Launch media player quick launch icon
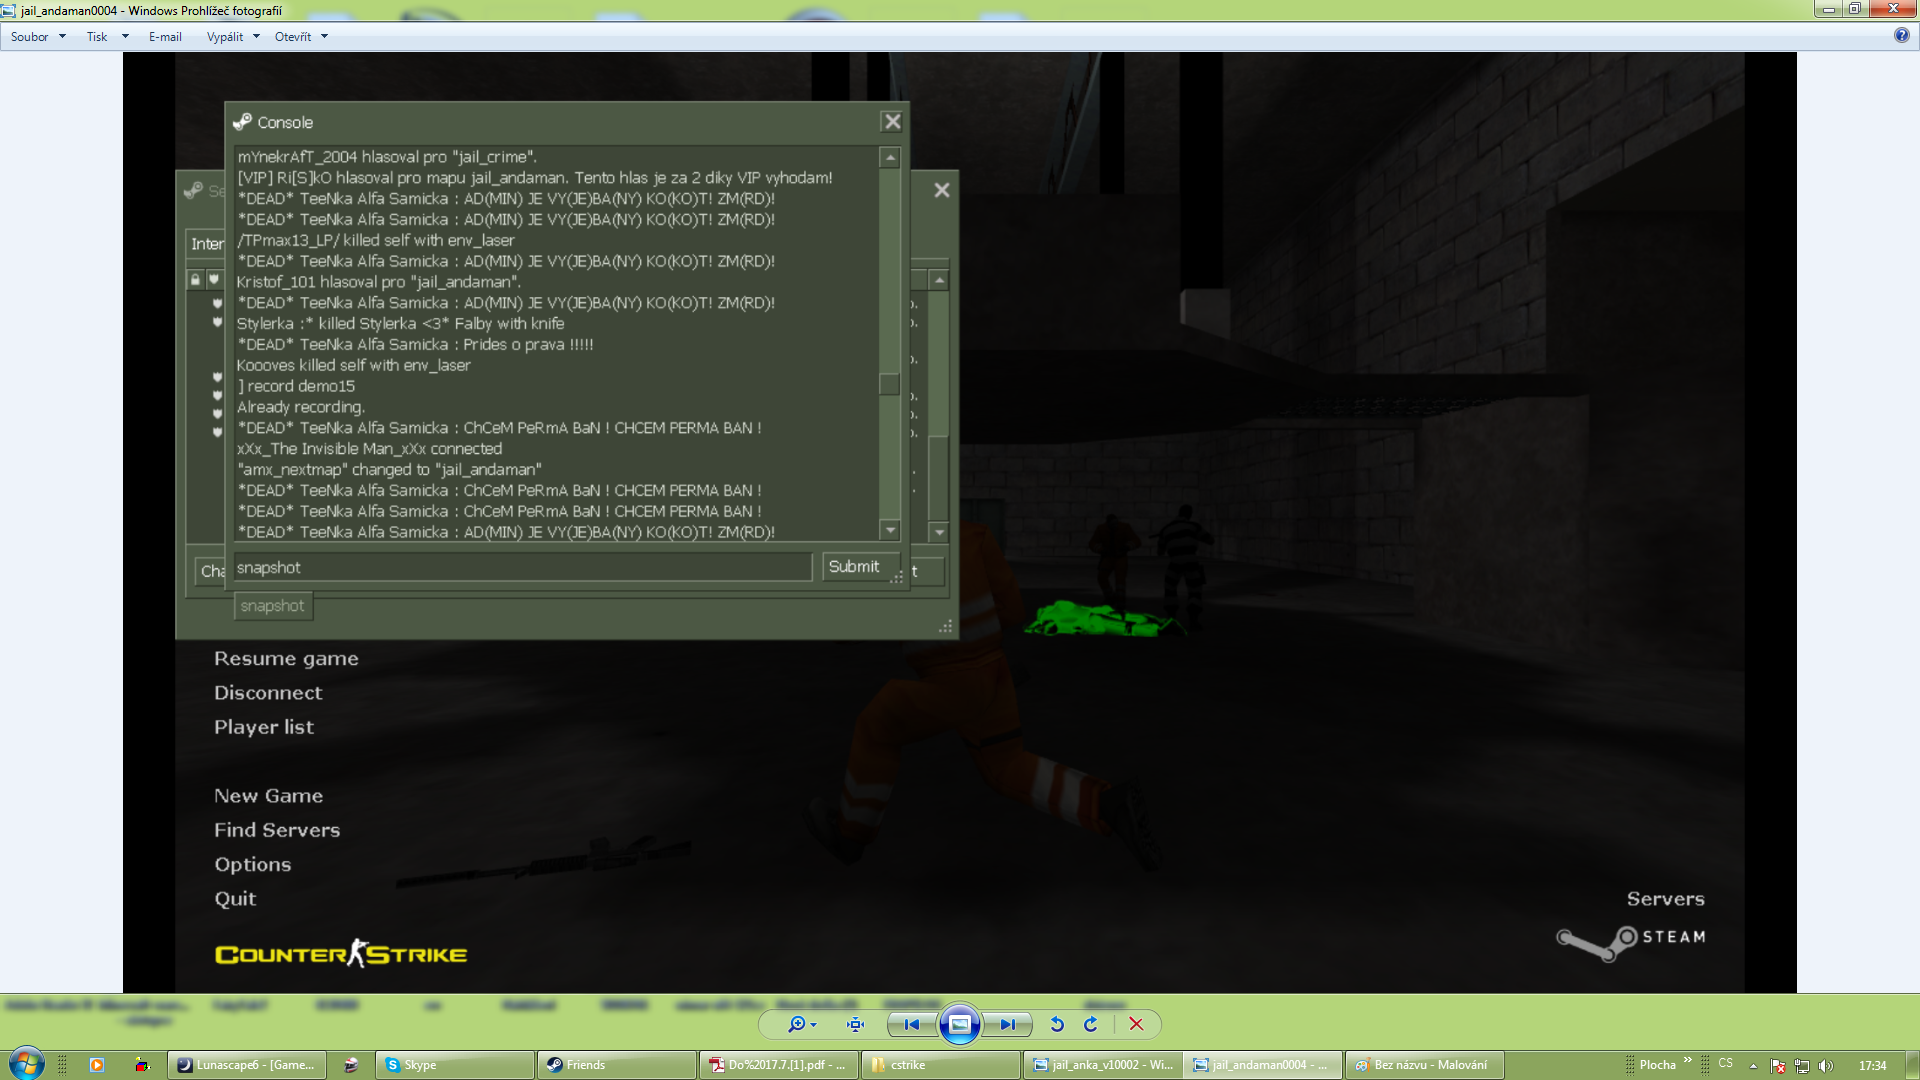Viewport: 1920px width, 1080px height. coord(97,1065)
